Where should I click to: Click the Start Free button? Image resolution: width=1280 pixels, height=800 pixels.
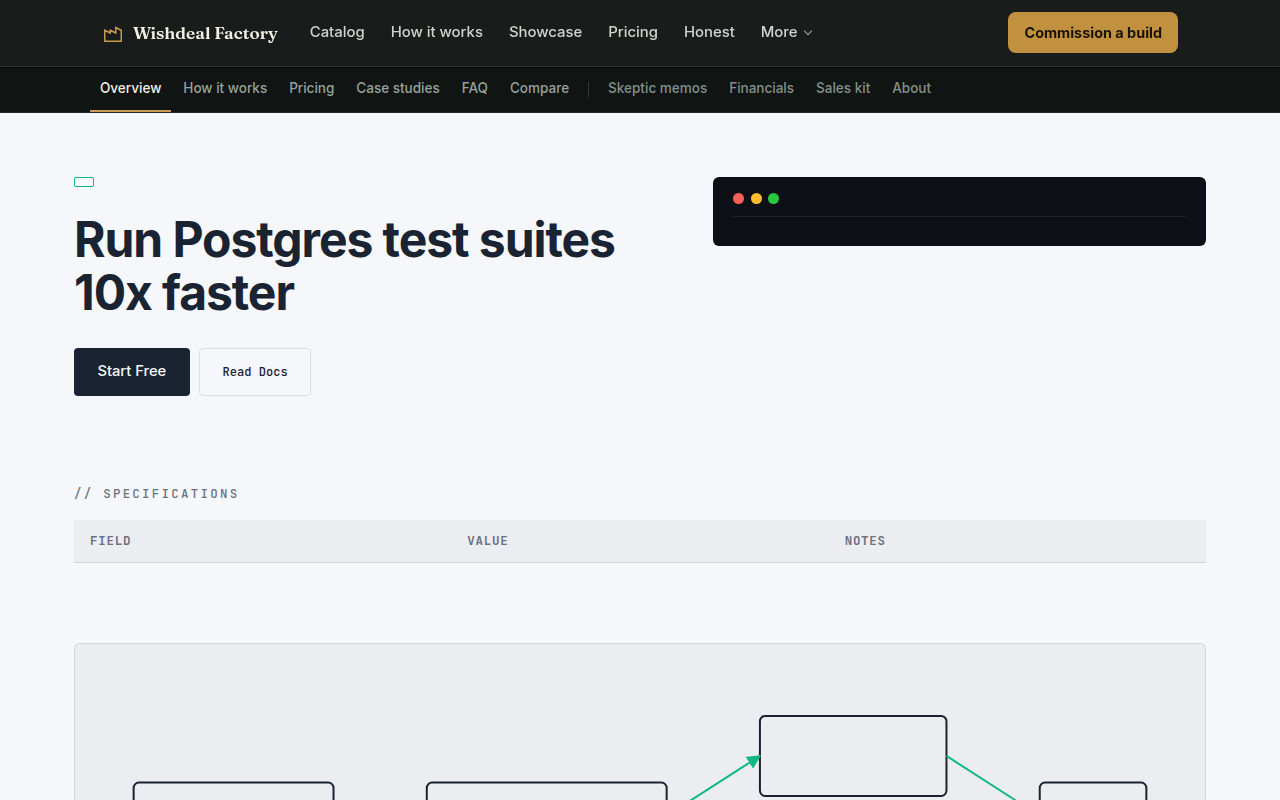132,372
